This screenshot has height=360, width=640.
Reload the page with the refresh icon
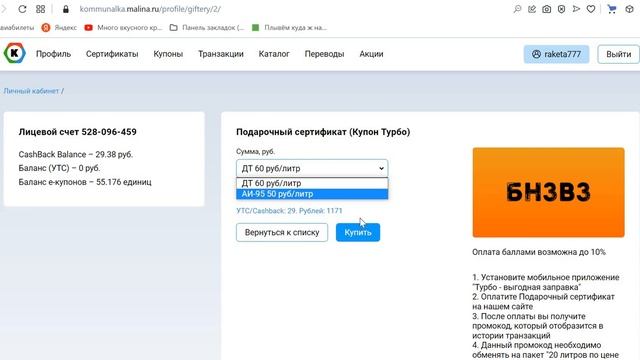click(22, 9)
